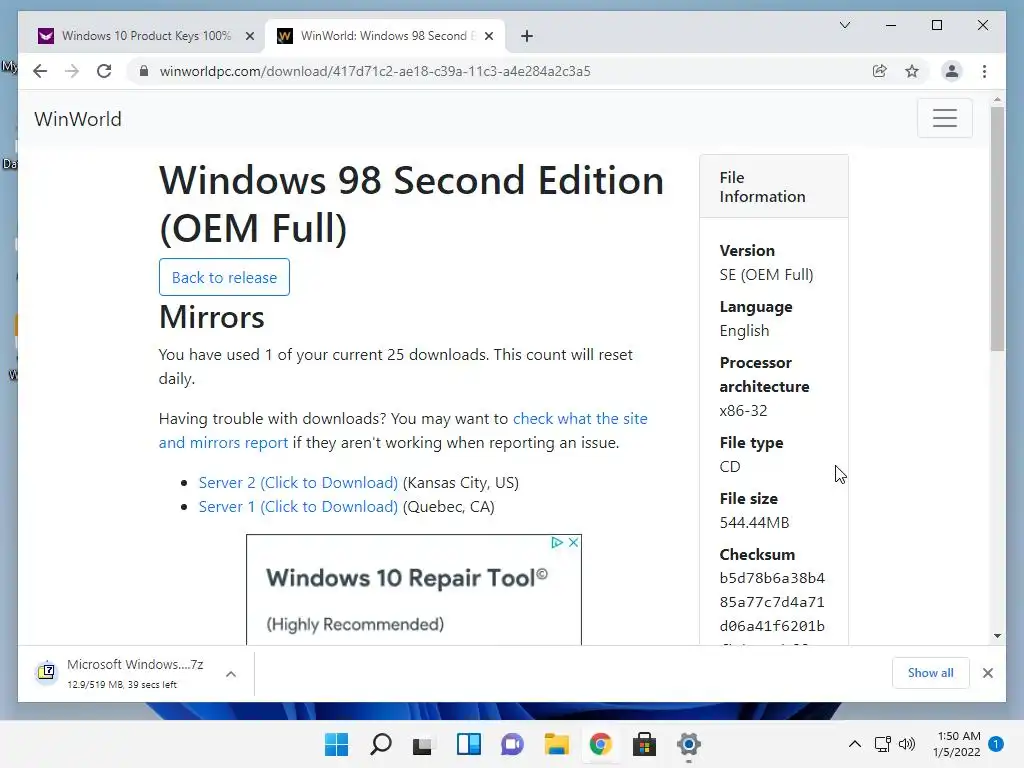Viewport: 1024px width, 768px height.
Task: Click the x86-32 architecture value
Action: (x=743, y=411)
